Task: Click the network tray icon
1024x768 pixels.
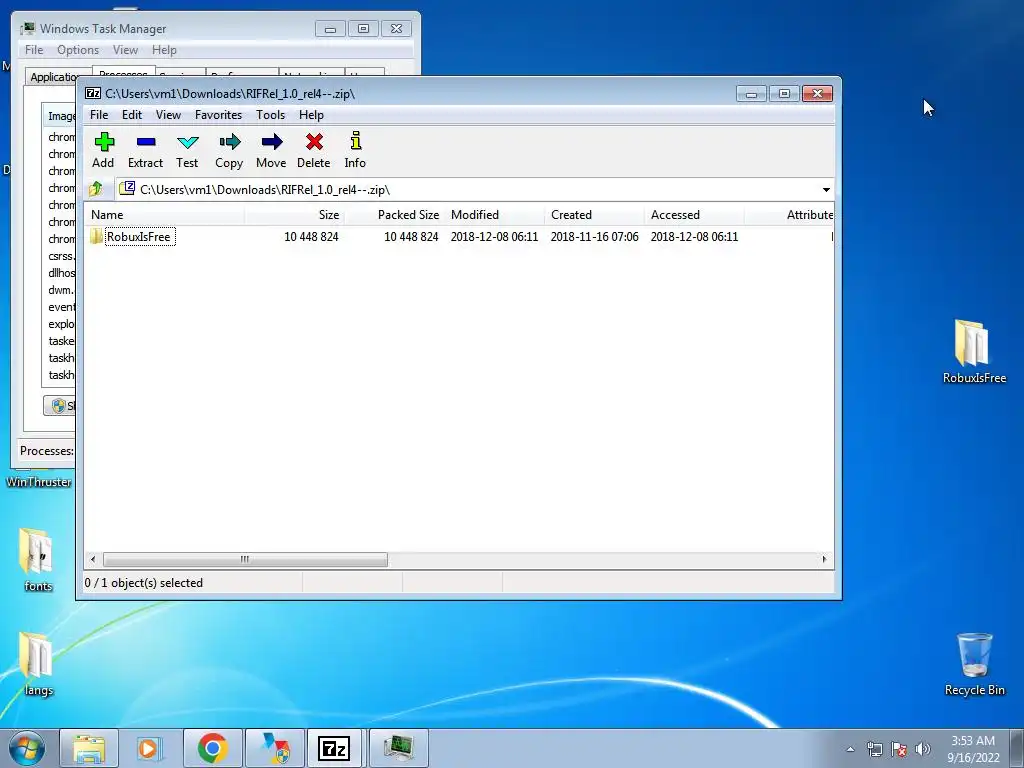Action: (x=874, y=749)
